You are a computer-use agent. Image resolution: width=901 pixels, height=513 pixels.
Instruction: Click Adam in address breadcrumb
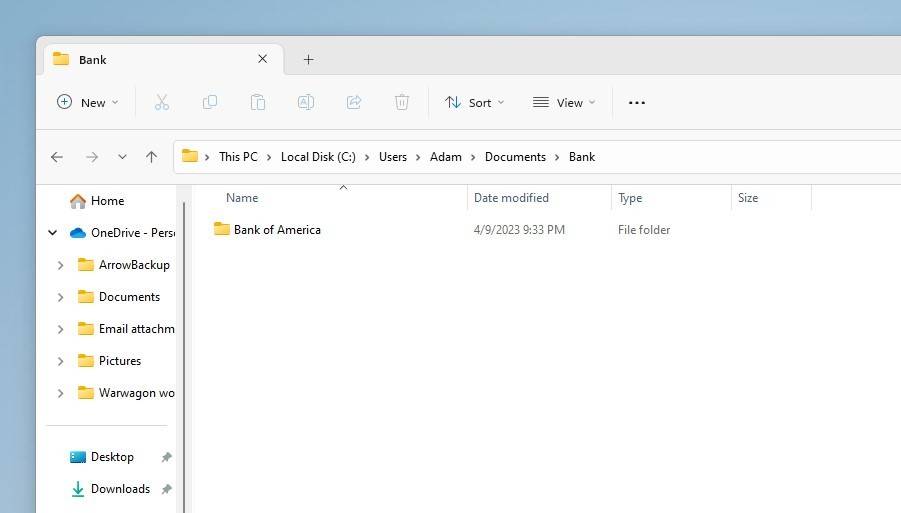pos(446,157)
